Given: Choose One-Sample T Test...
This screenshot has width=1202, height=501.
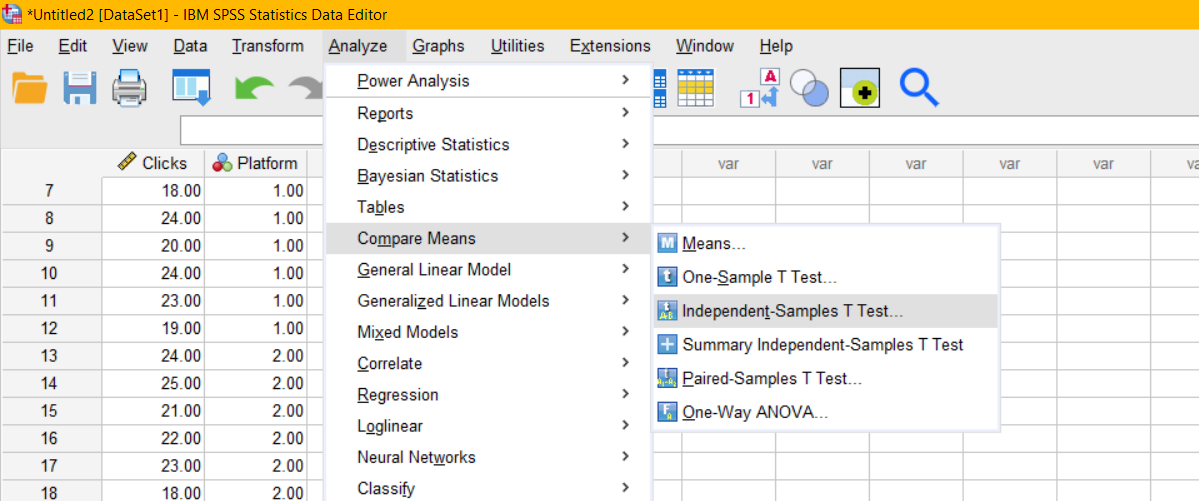Looking at the screenshot, I should click(826, 278).
